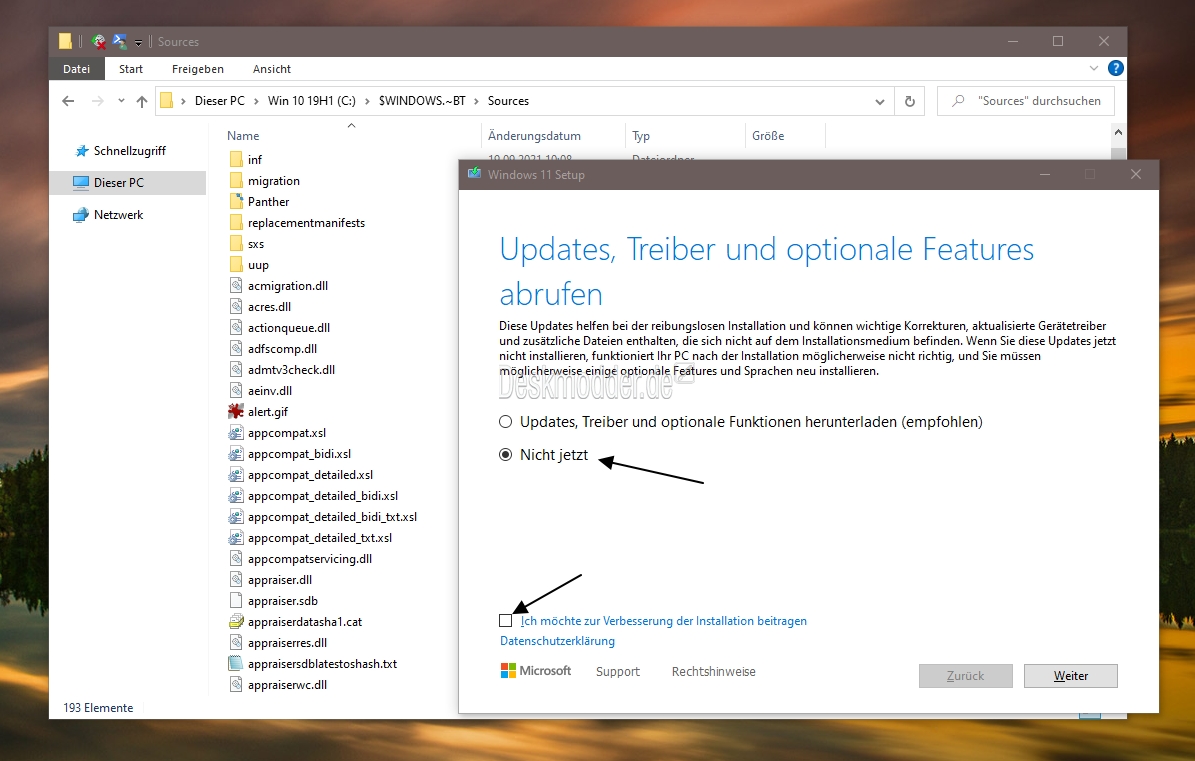Jump to "$WINDOWS.~BT" in the address breadcrumb
The image size is (1195, 761).
422,101
